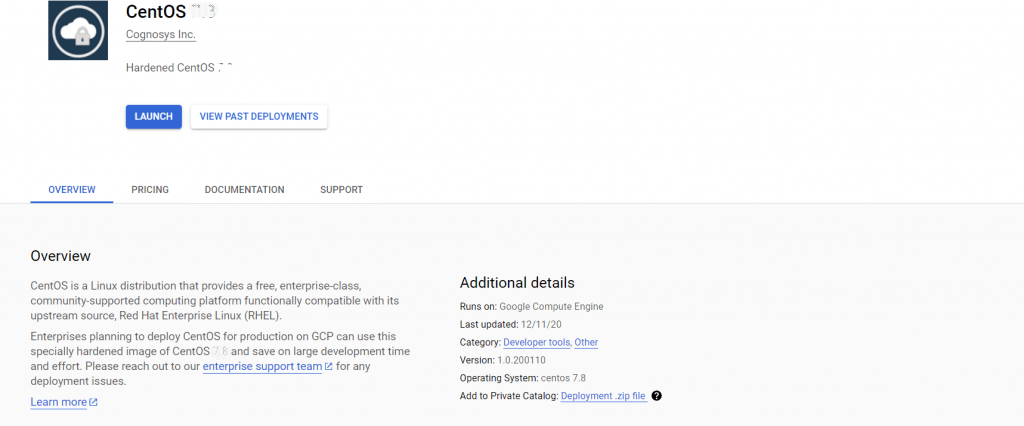Select the OVERVIEW tab
Viewport: 1024px width, 426px height.
(x=72, y=190)
